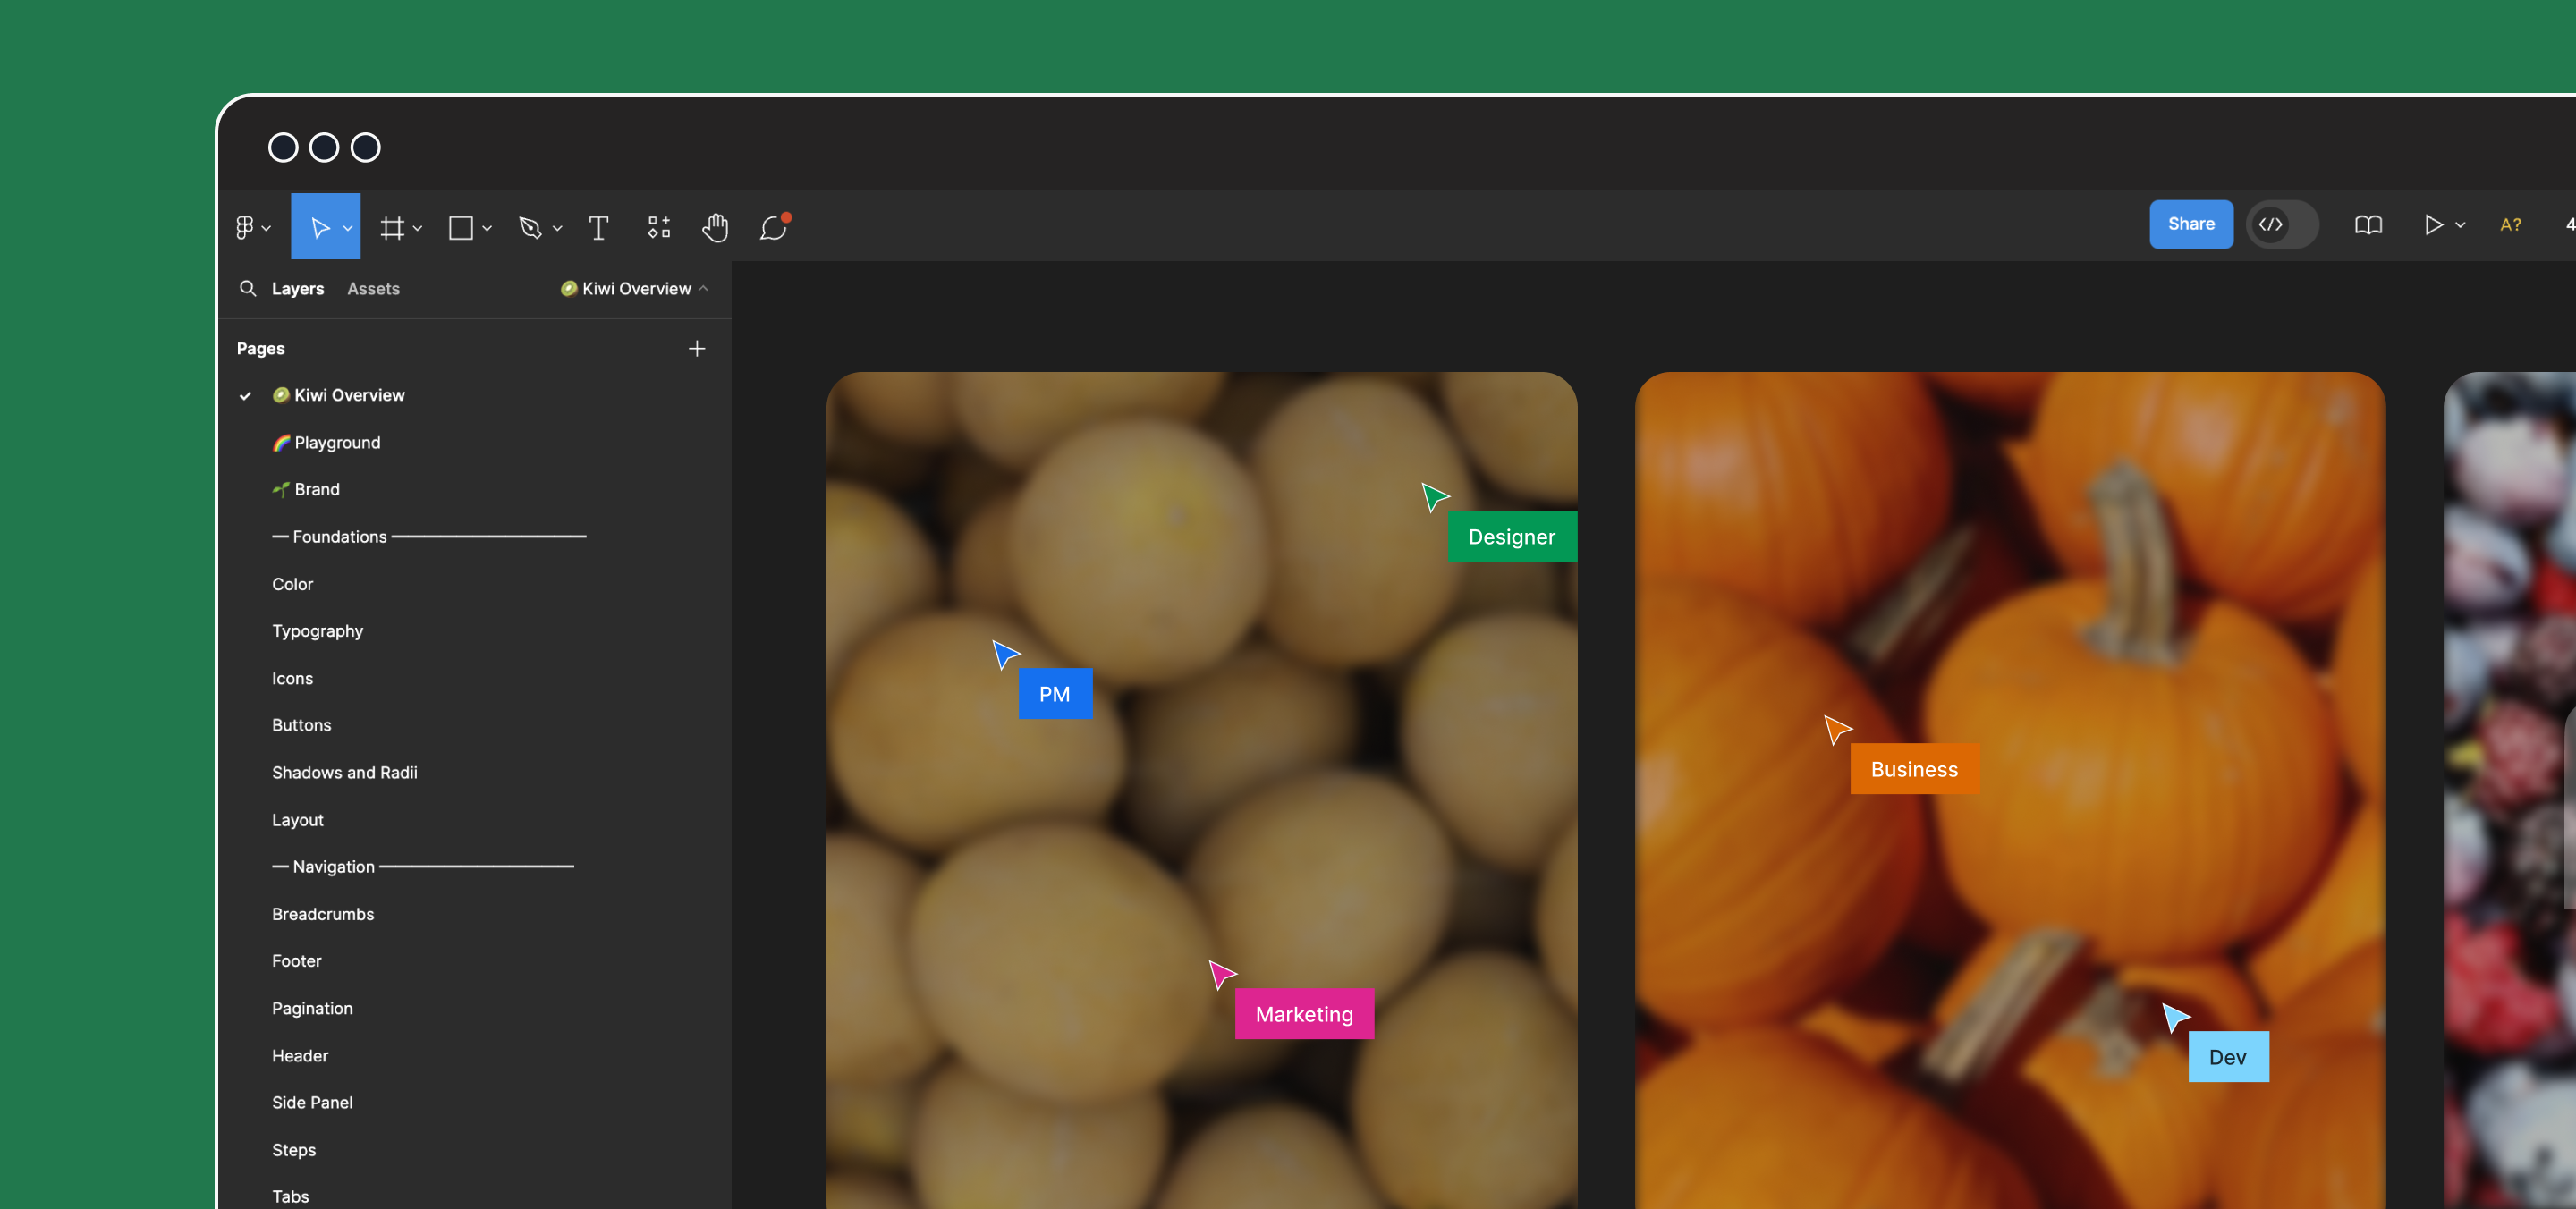Select the Hand tool
Image resolution: width=2576 pixels, height=1209 pixels.
(x=716, y=227)
